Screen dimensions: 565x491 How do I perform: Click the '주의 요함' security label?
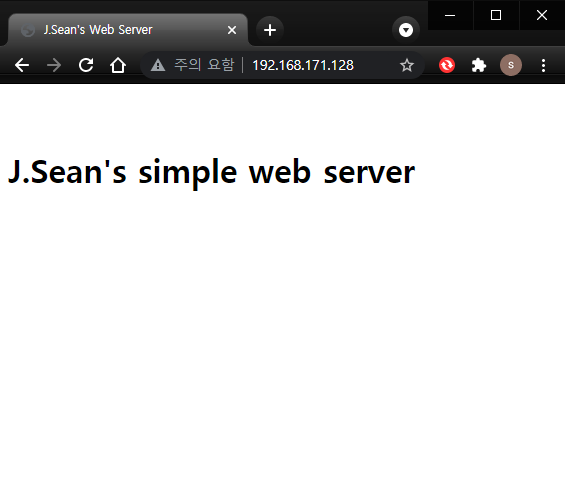tap(204, 65)
